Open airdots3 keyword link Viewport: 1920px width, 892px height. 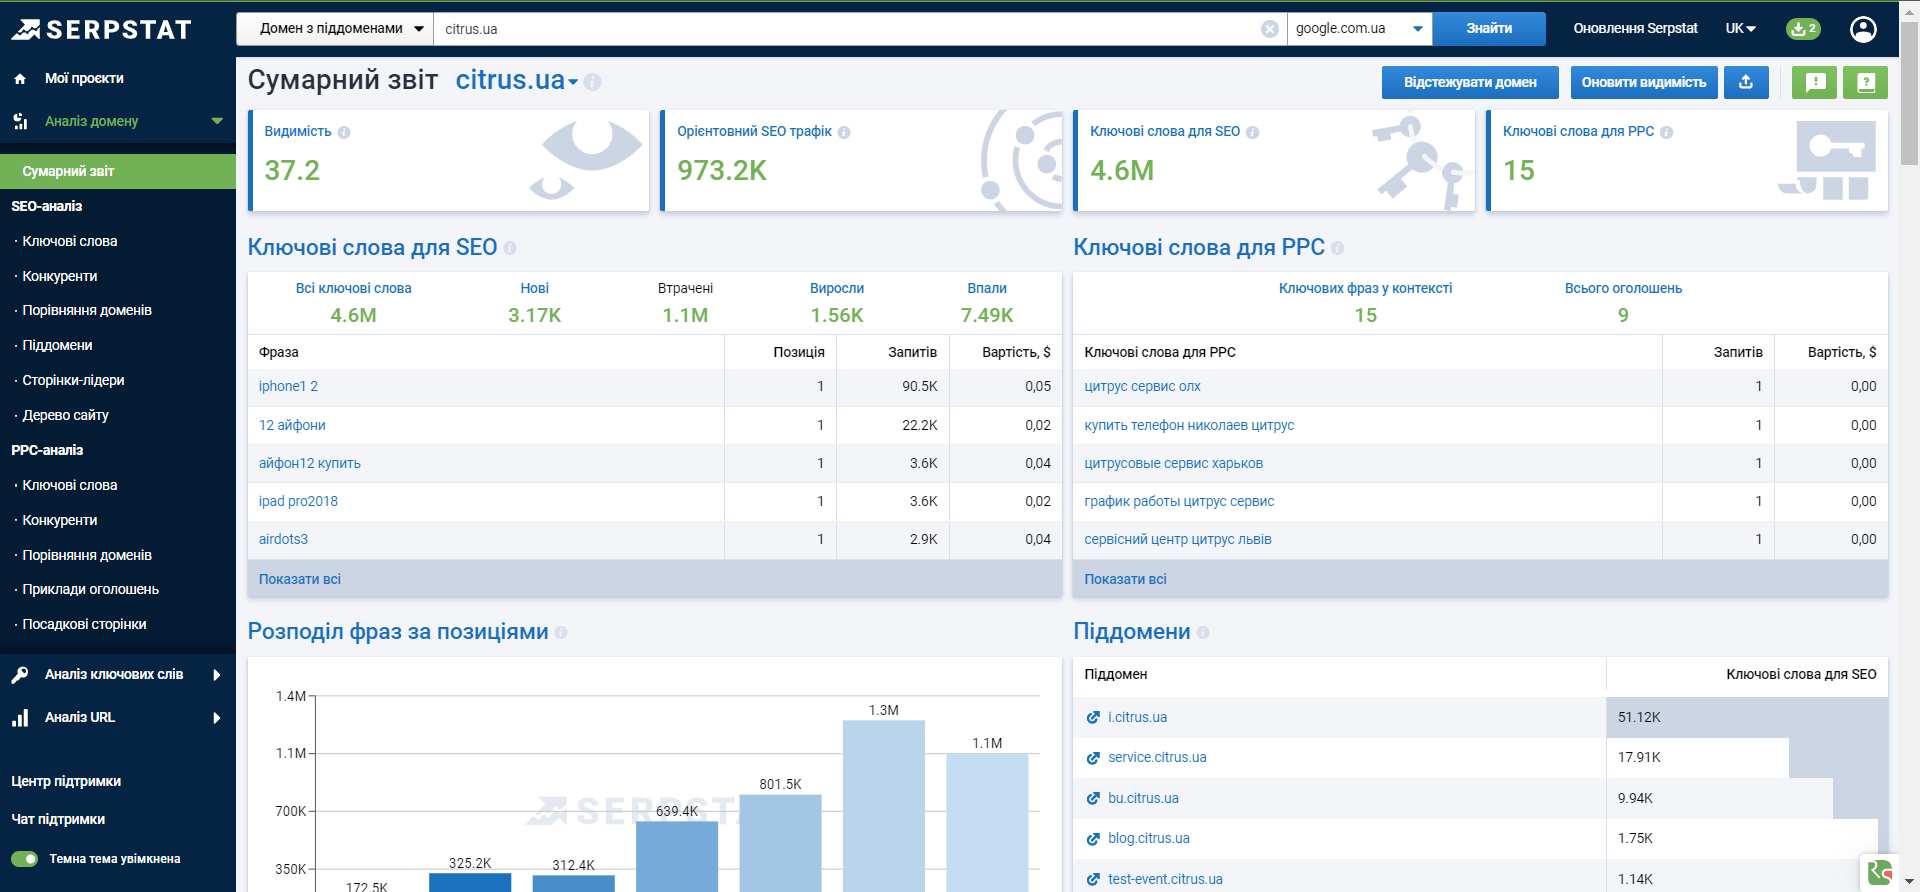tap(283, 539)
